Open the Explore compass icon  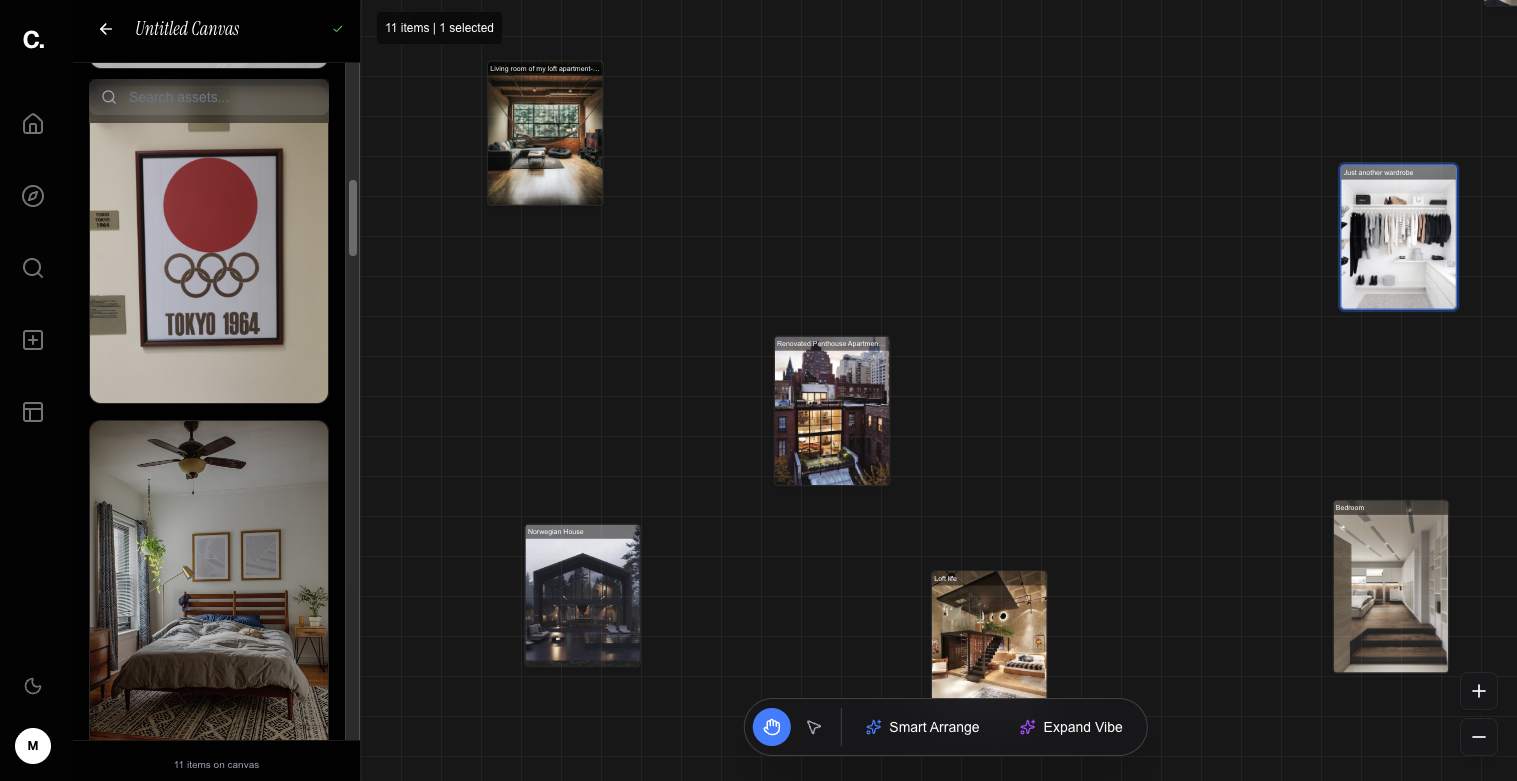tap(33, 196)
